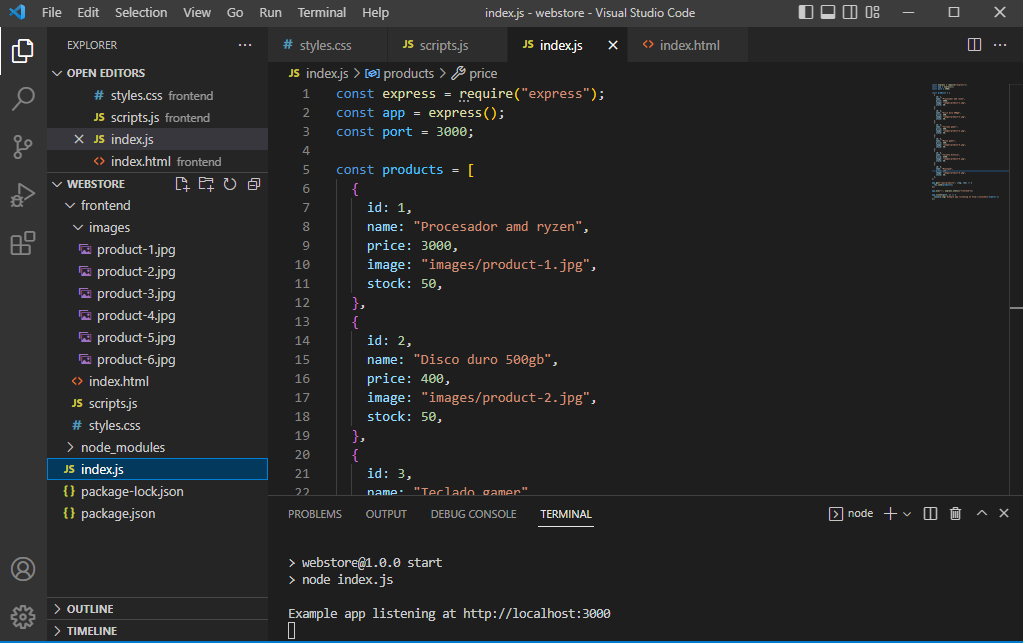The height and width of the screenshot is (643, 1023).
Task: Collapse all folders in WEBSTORE explorer
Action: [254, 185]
